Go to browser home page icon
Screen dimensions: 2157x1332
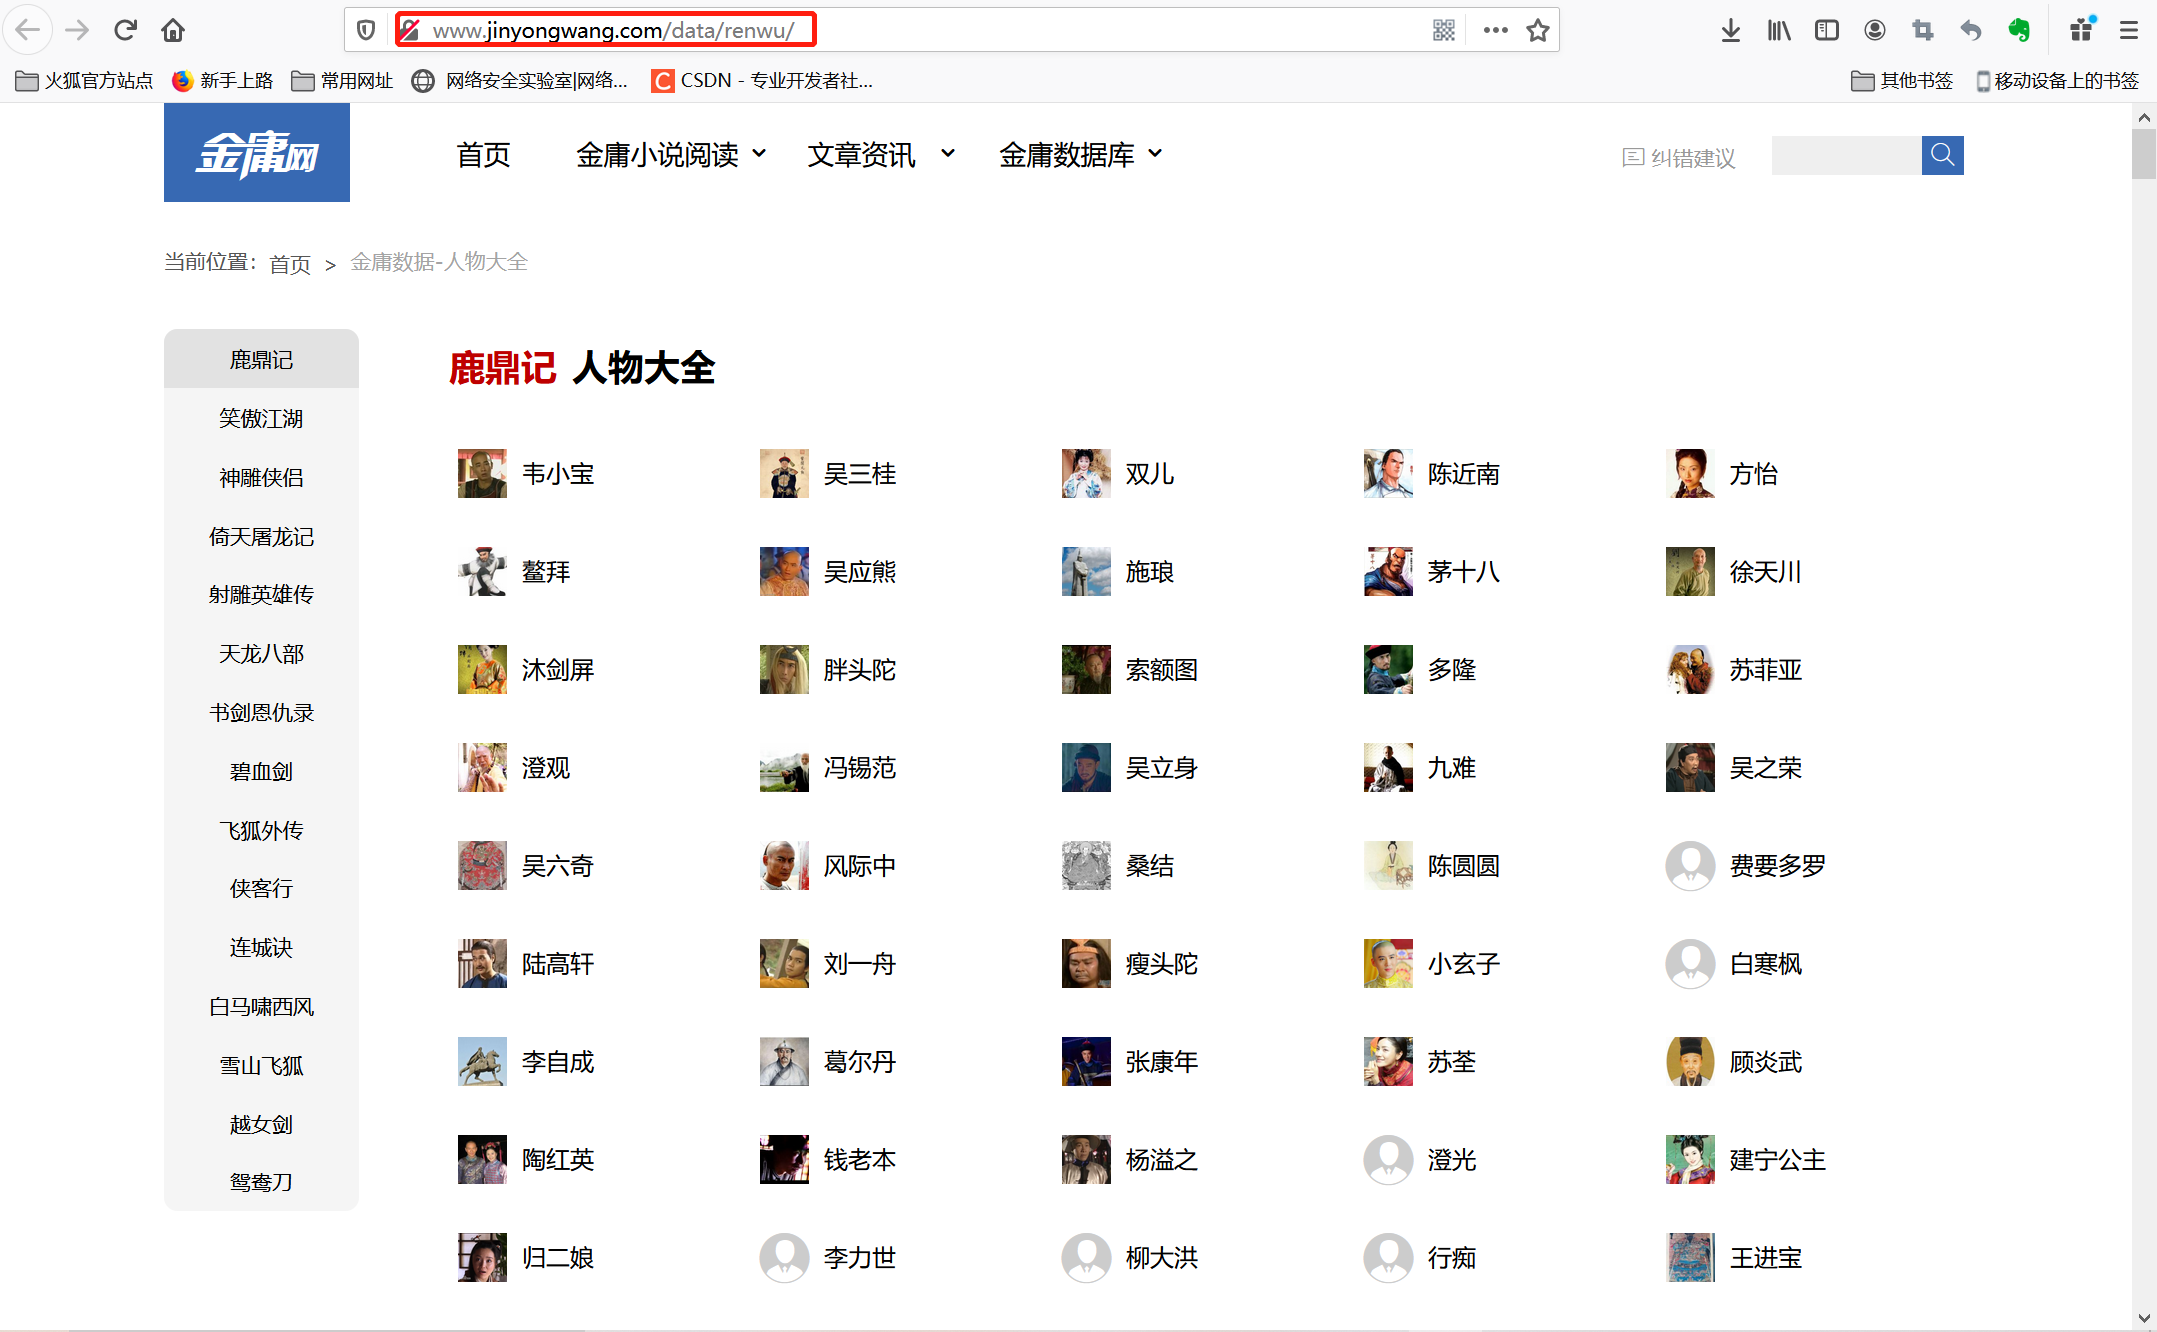[x=173, y=30]
